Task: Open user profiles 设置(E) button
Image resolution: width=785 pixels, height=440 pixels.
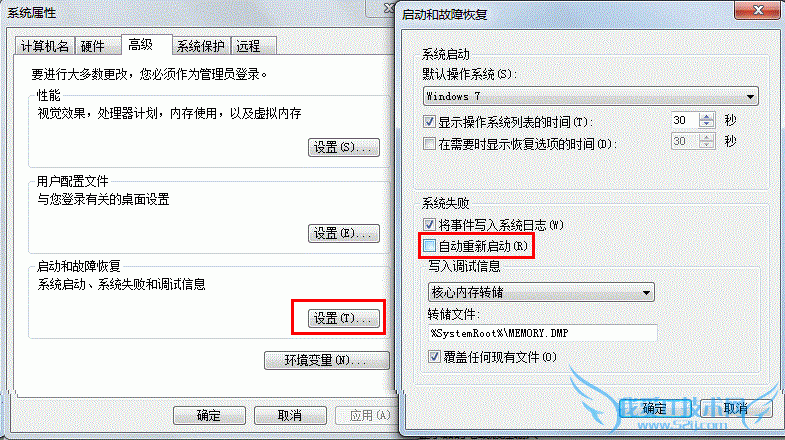Action: coord(343,233)
